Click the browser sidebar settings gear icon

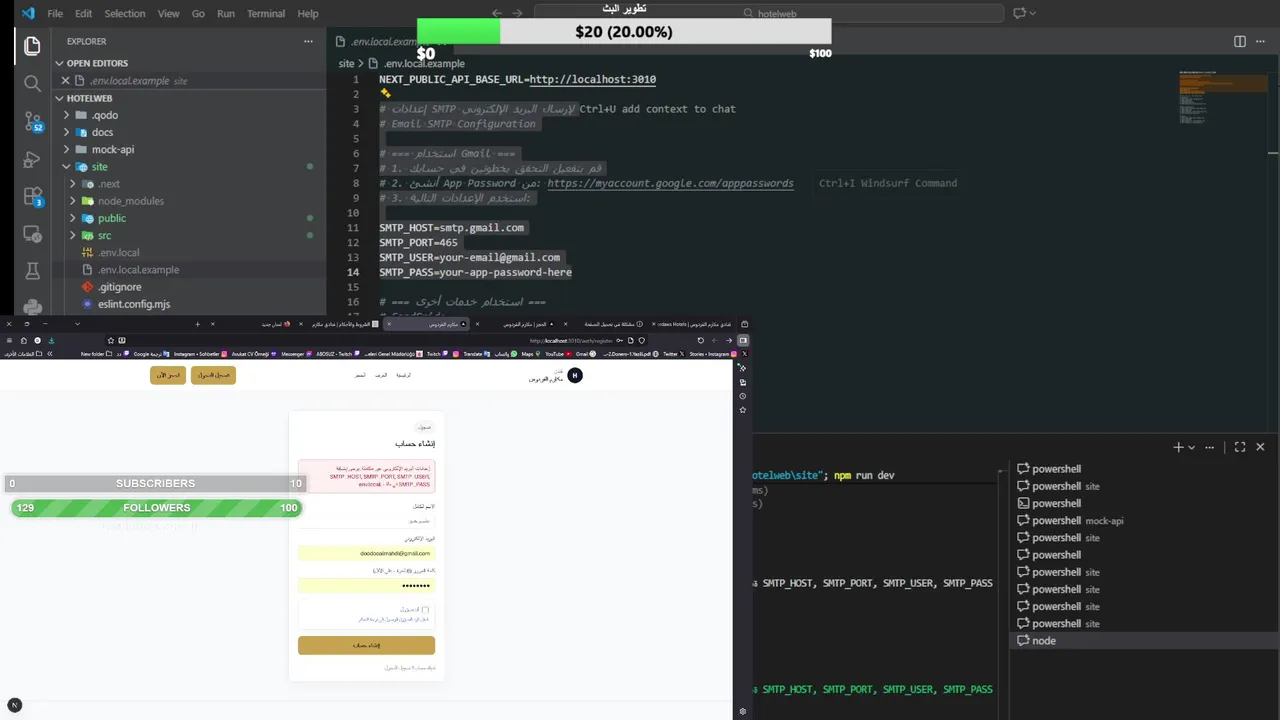coord(743,712)
